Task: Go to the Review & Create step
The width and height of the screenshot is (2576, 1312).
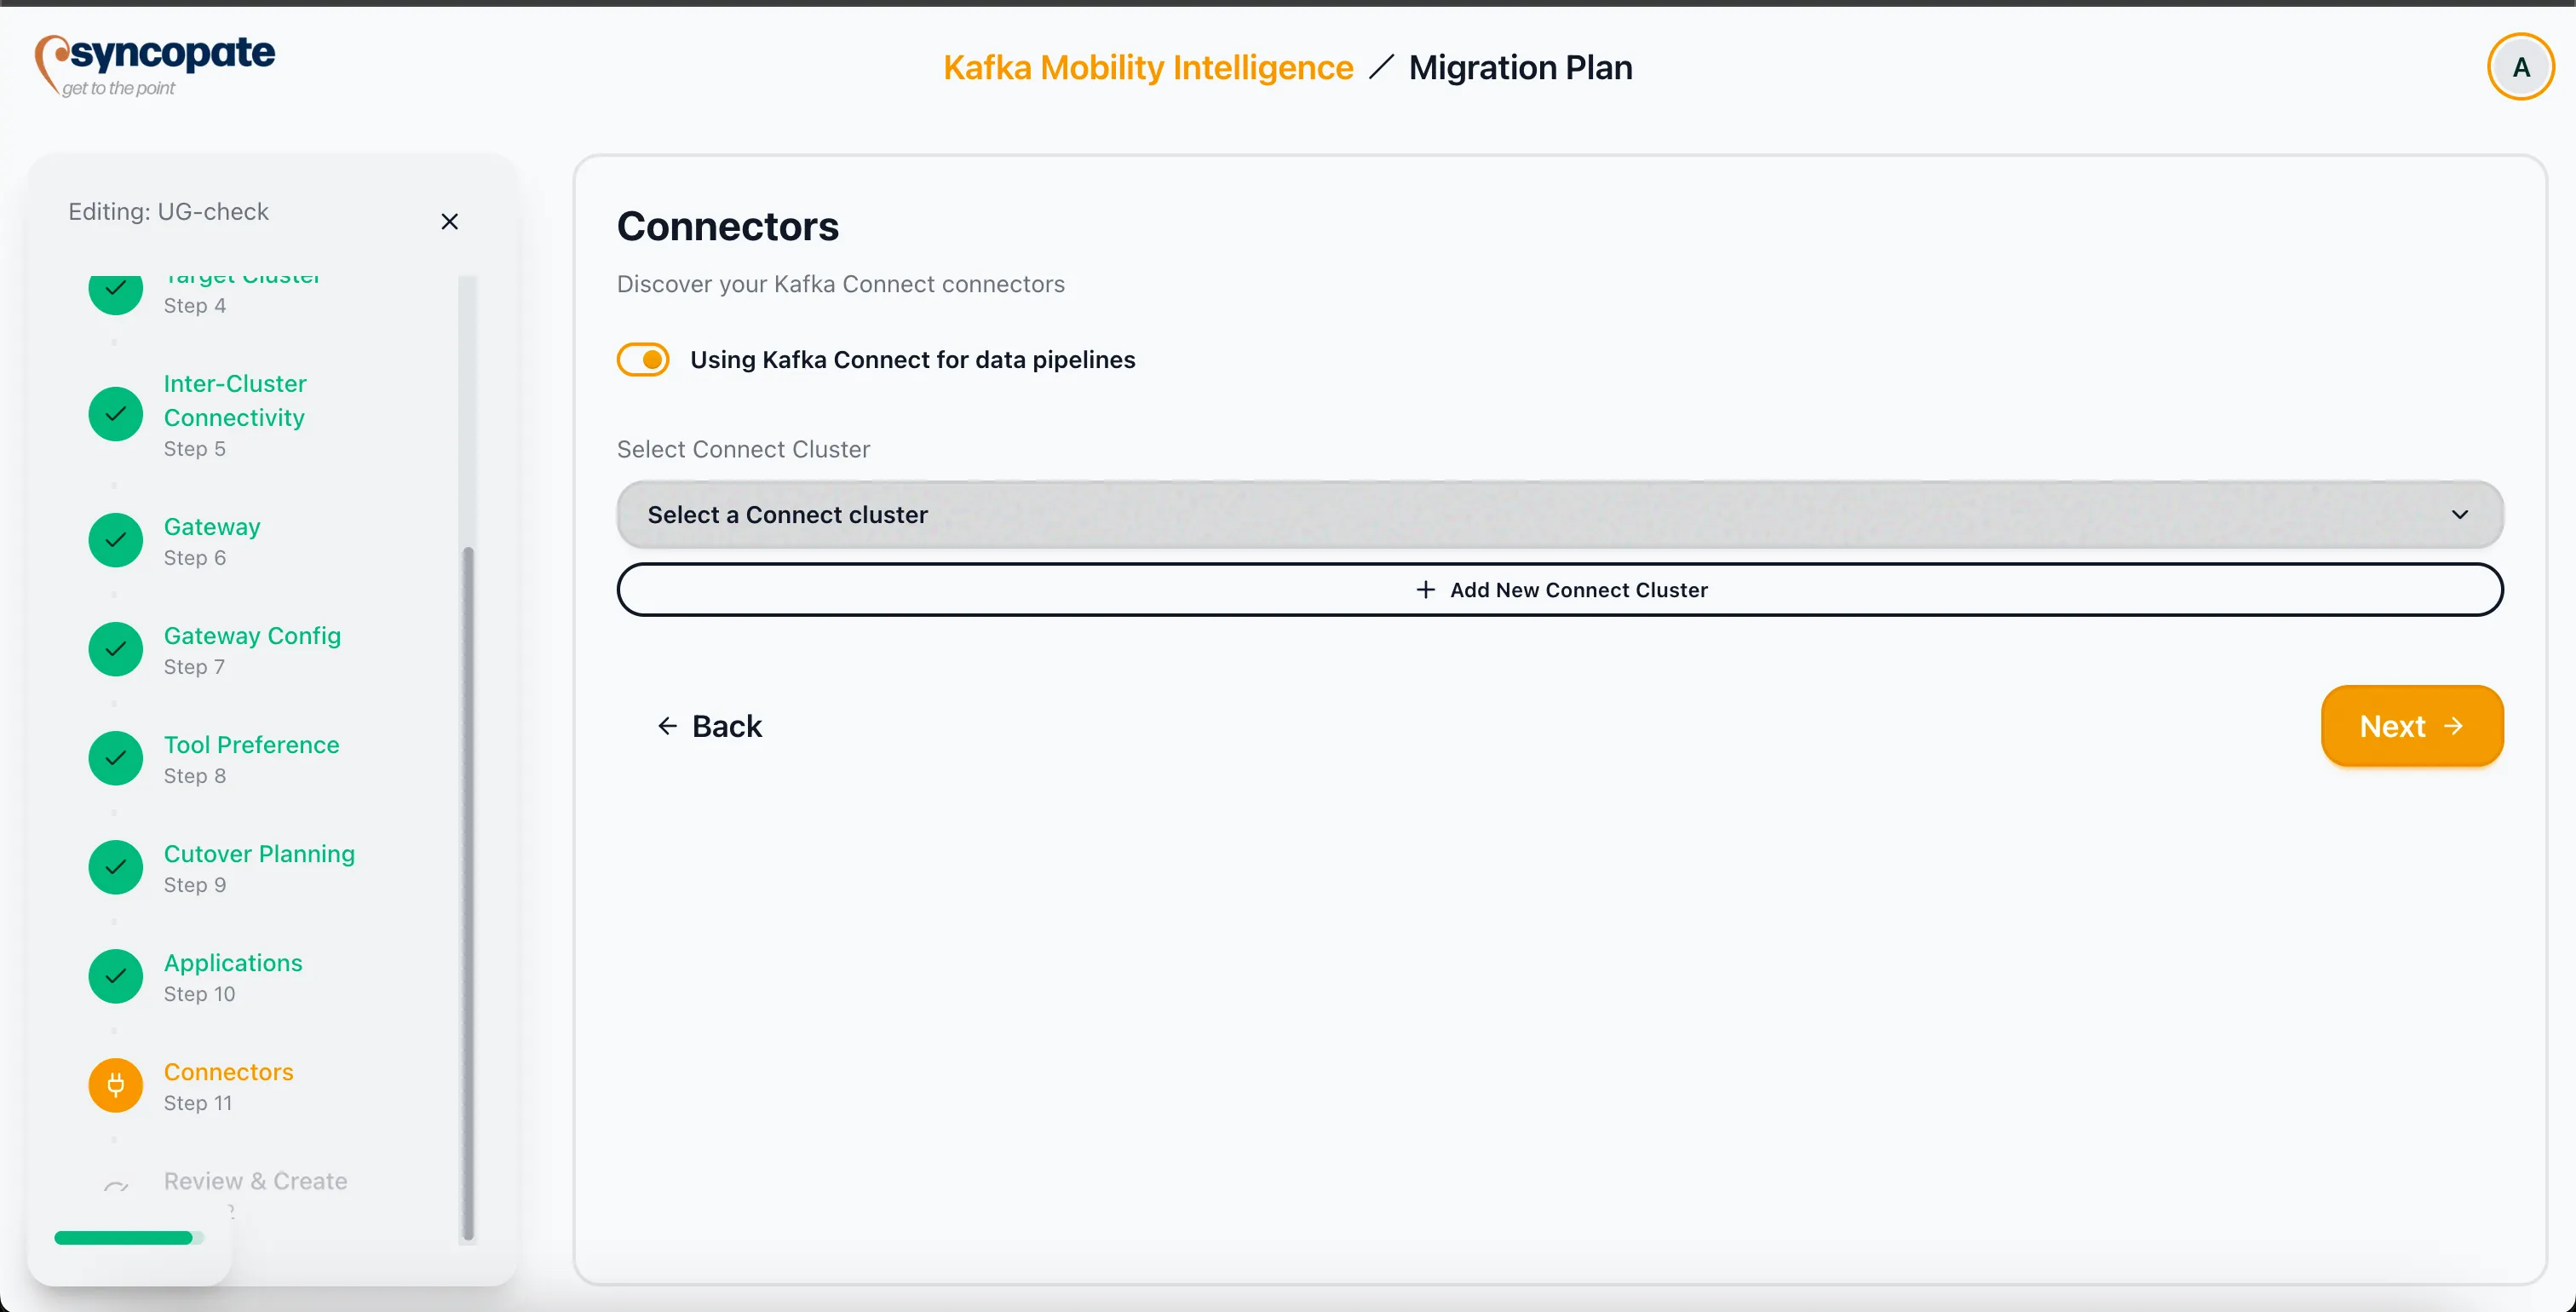Action: 255,1181
